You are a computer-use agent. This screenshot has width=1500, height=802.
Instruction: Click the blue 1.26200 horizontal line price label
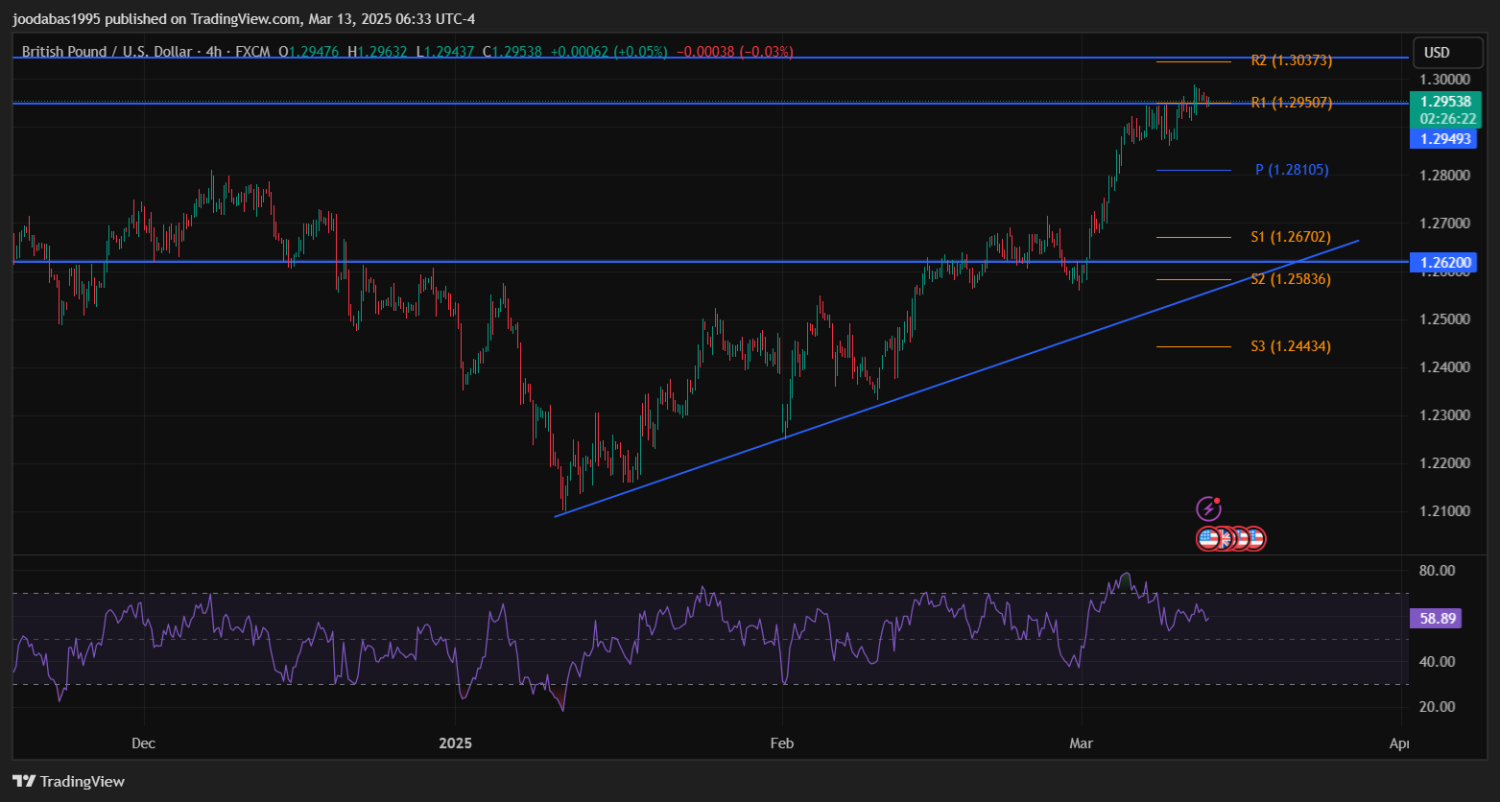point(1445,263)
